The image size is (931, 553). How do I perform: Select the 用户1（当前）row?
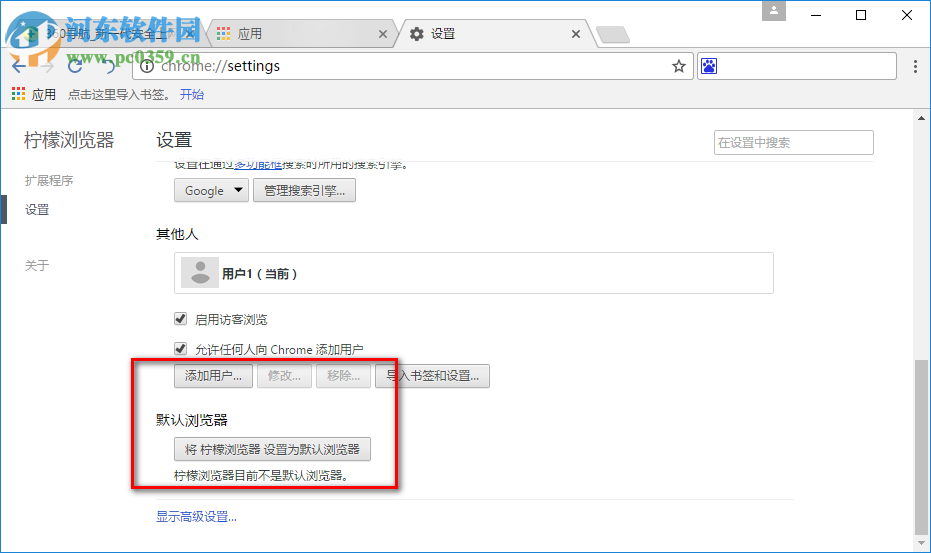[x=474, y=273]
